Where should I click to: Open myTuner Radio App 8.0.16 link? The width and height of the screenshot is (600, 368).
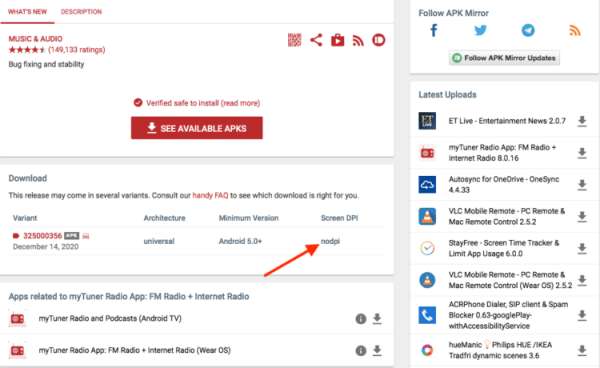coord(502,153)
